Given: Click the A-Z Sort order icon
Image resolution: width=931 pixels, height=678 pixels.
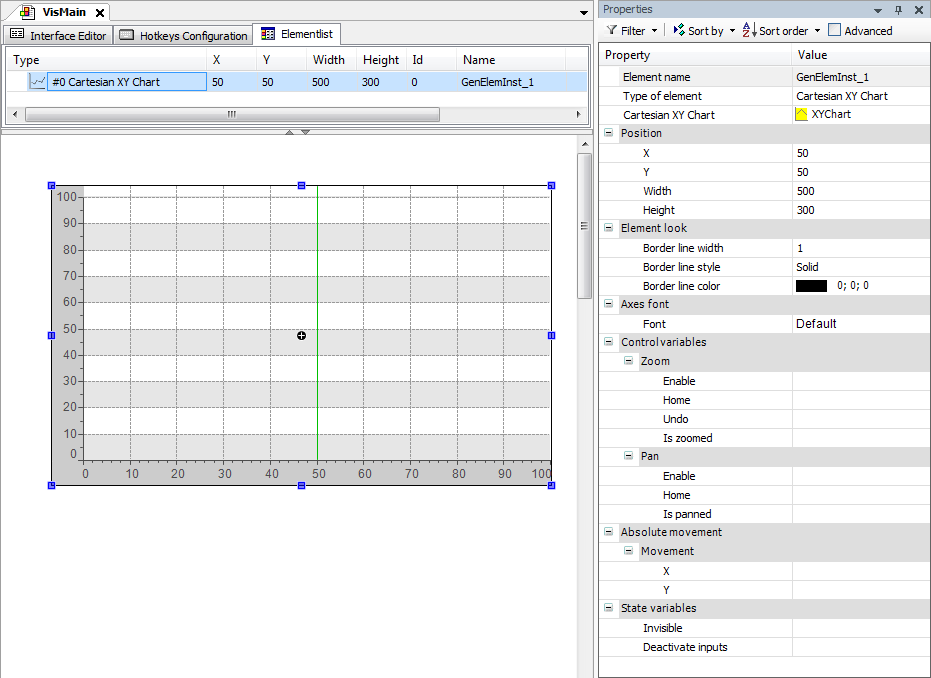Looking at the screenshot, I should pos(747,30).
